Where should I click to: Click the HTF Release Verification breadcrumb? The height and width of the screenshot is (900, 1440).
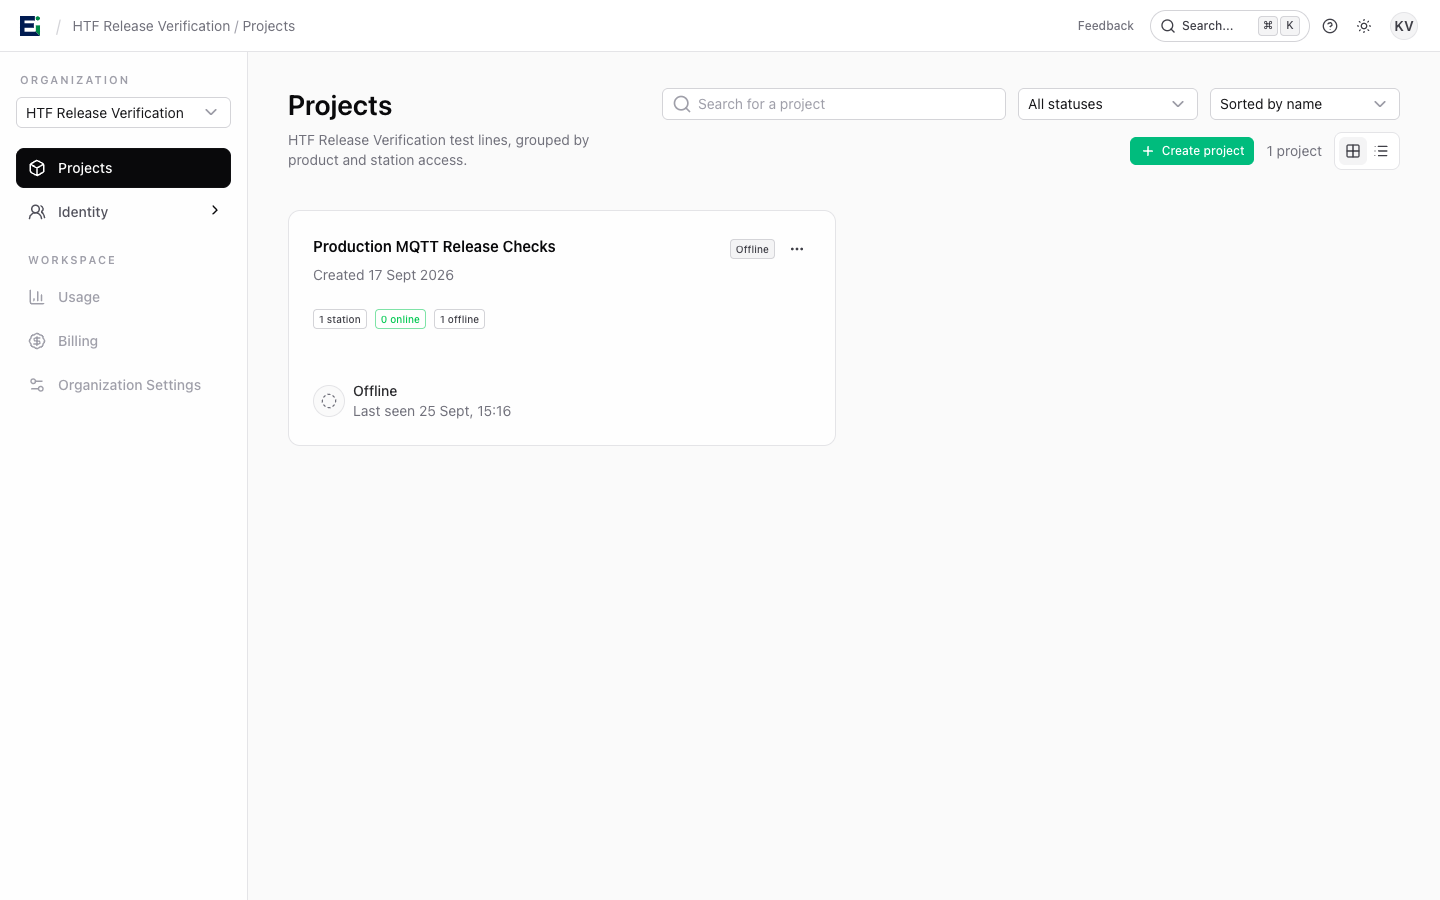tap(151, 26)
